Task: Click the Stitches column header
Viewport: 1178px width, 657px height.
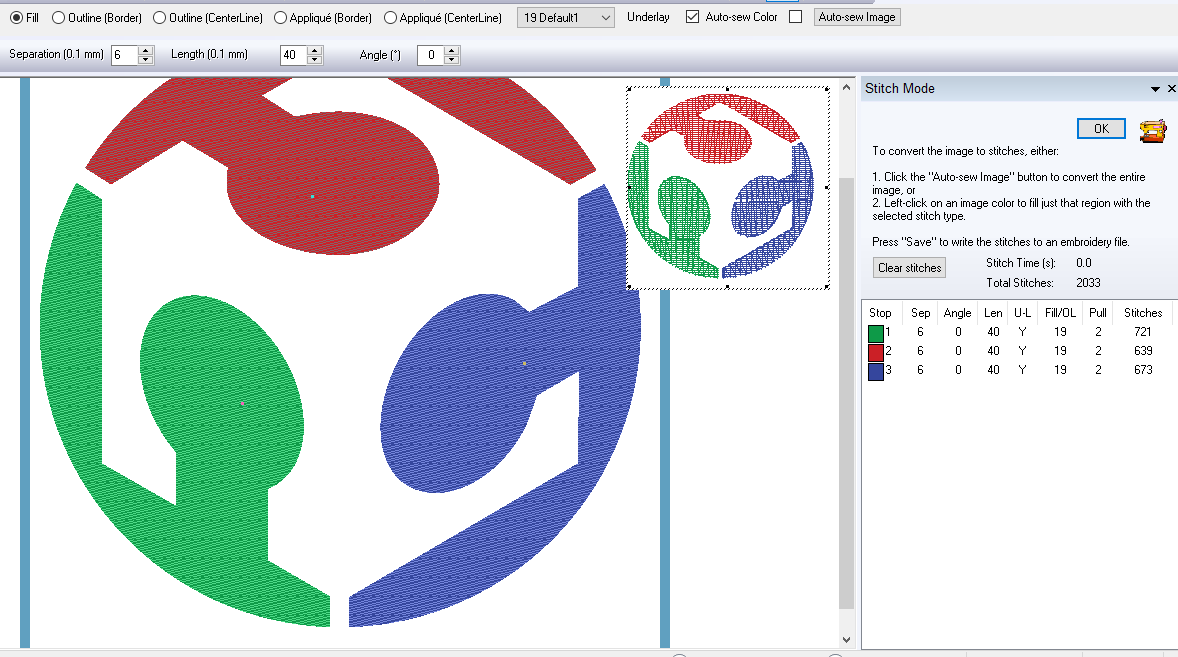Action: click(x=1143, y=313)
